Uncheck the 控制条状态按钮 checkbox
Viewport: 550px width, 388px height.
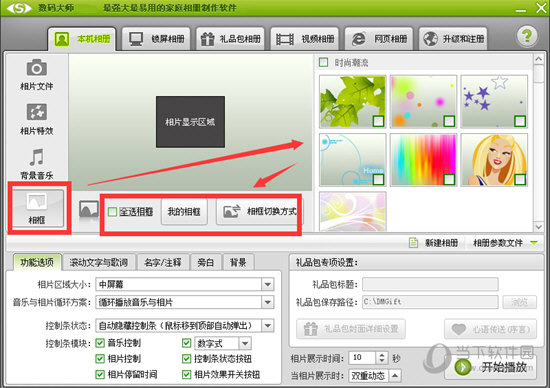186,359
